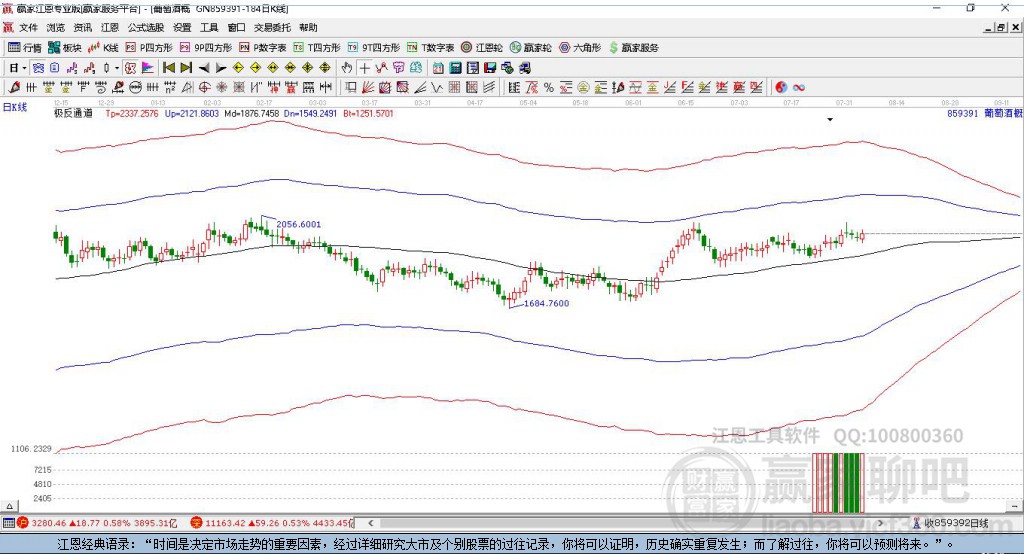Open the T数字表 tool
1024x554 pixels.
point(430,48)
